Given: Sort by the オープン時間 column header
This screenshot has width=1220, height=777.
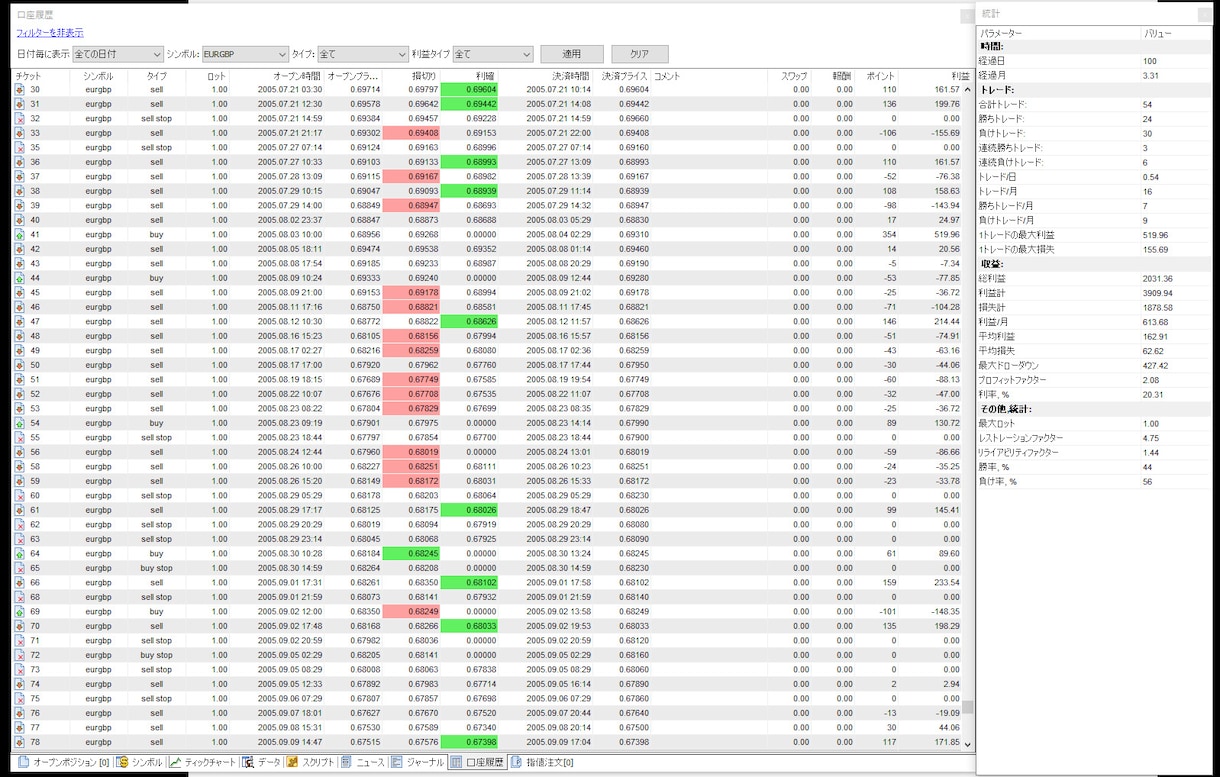Looking at the screenshot, I should coord(278,76).
